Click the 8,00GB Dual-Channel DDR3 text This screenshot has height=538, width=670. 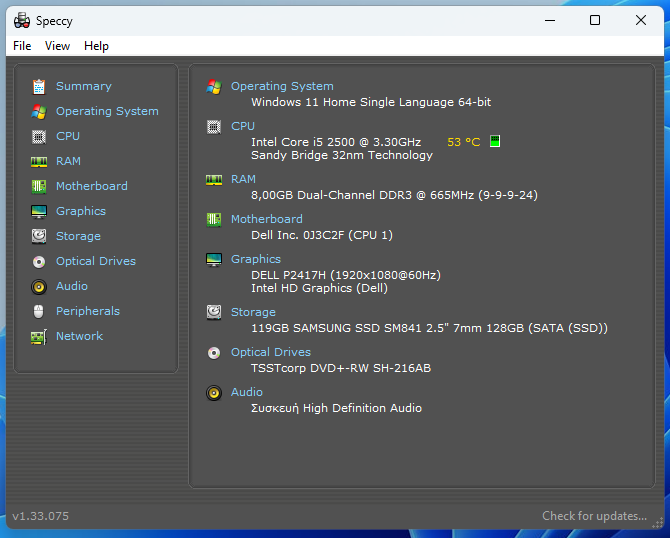click(394, 195)
